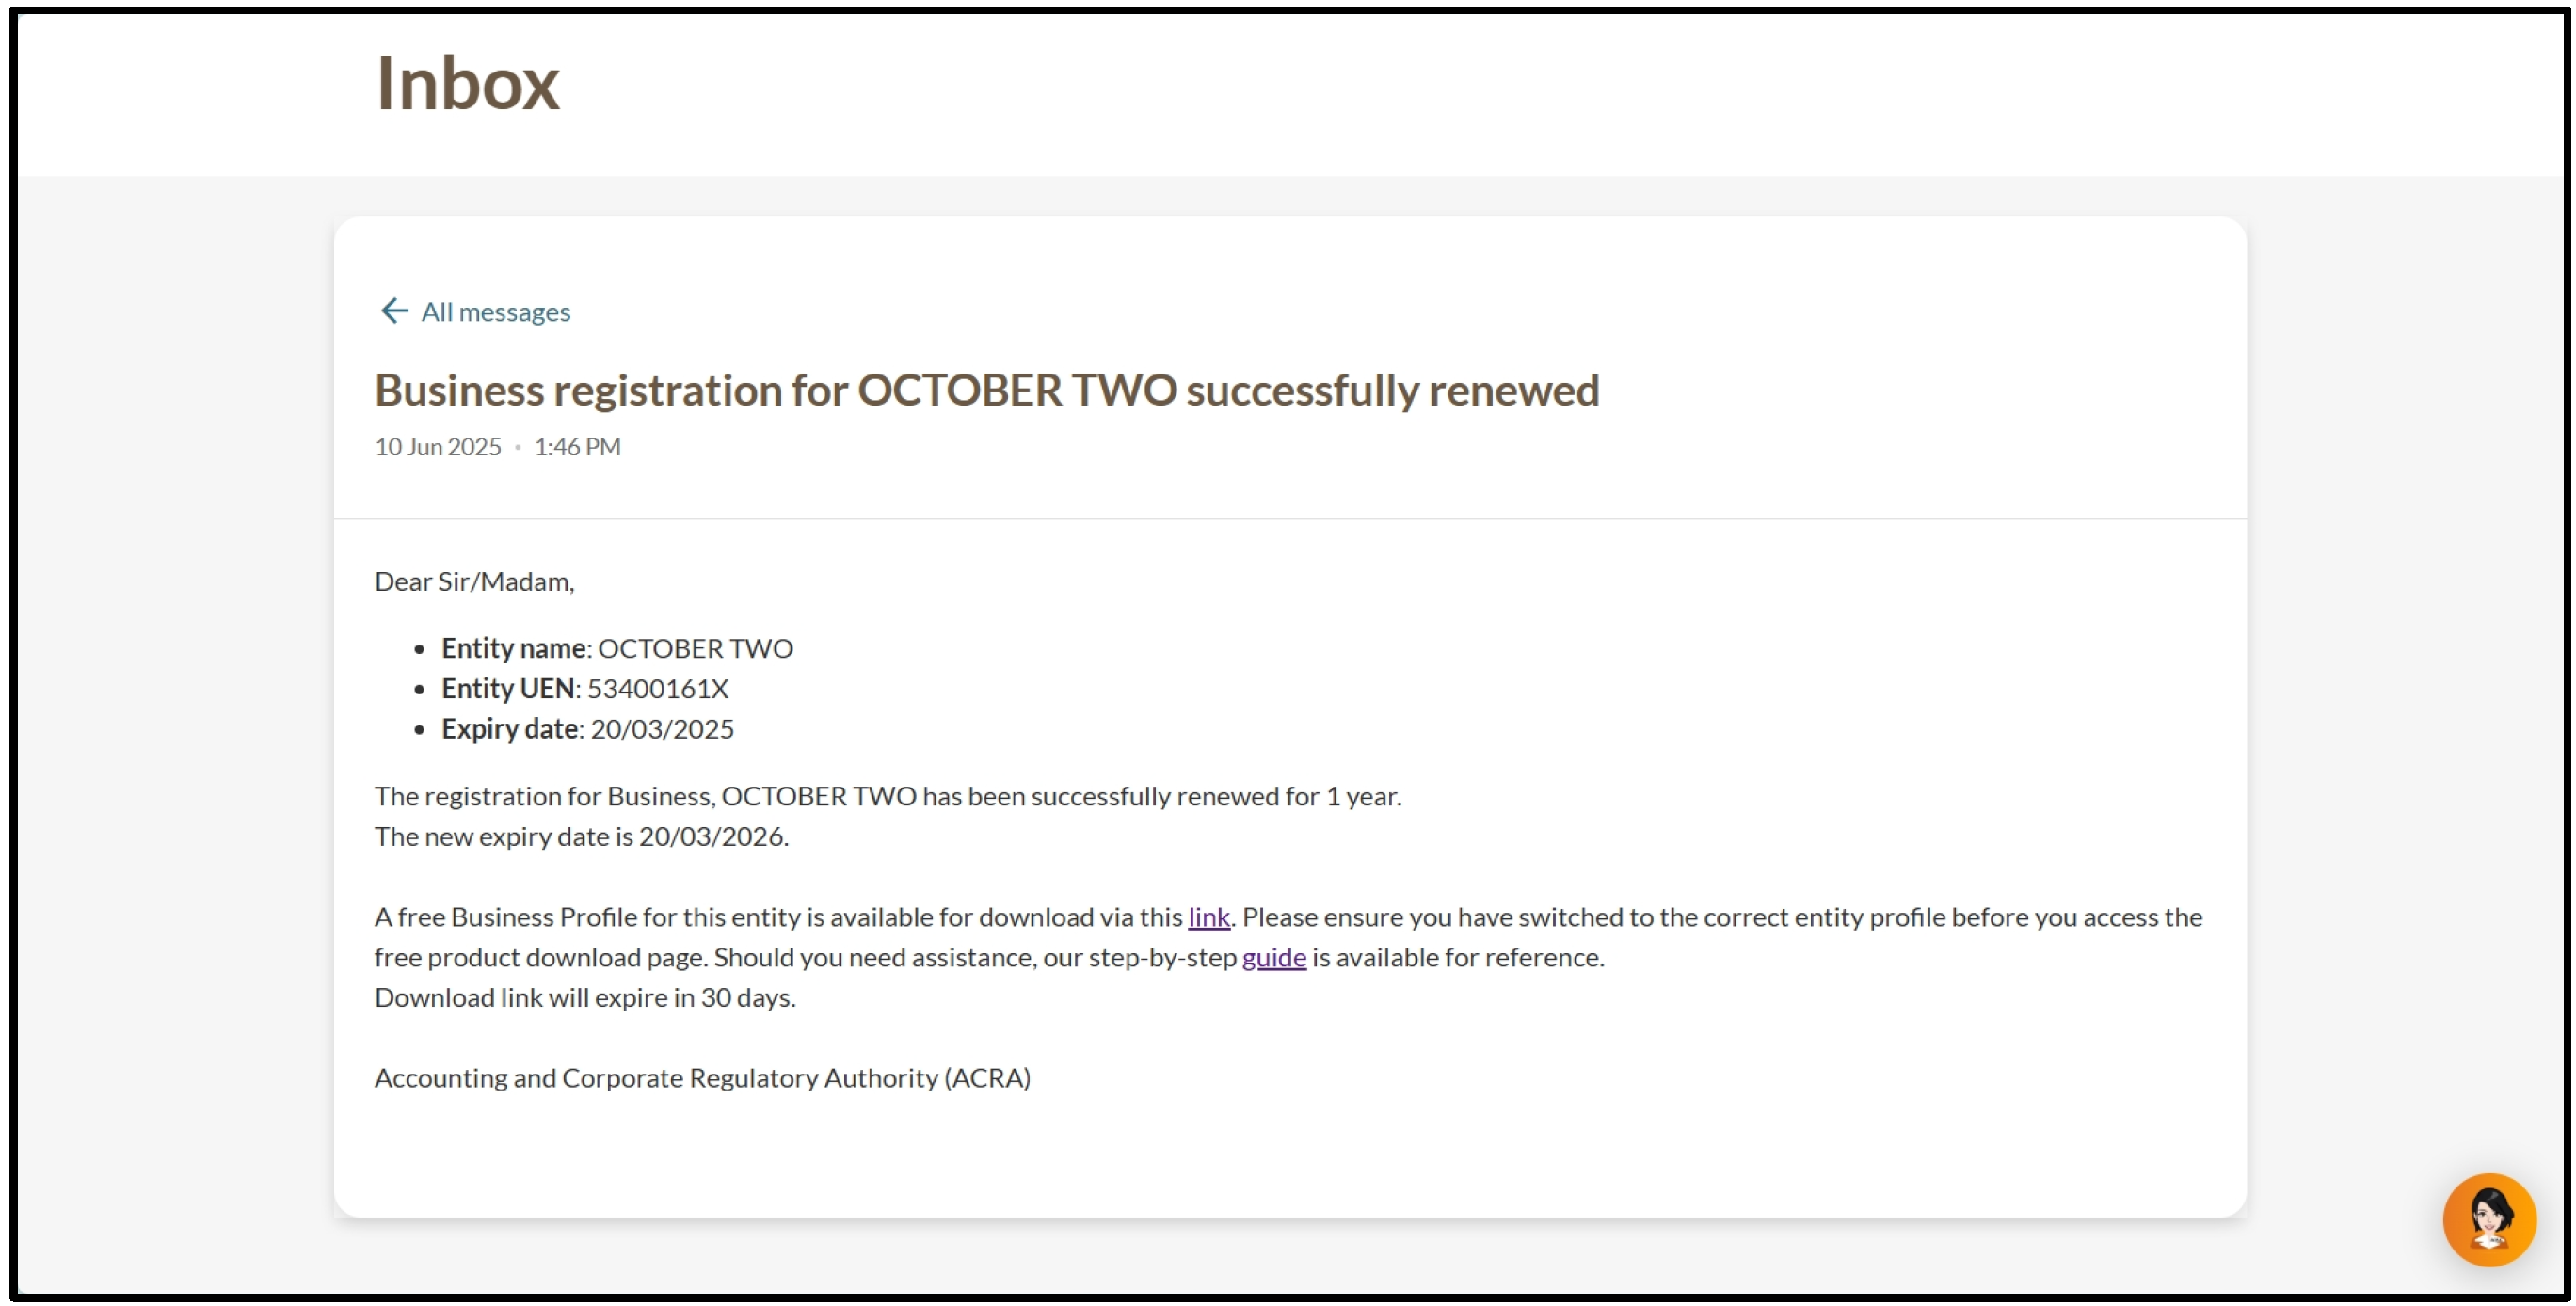Click the entity name value OCTOBER TWO
This screenshot has height=1306, width=2576.
pos(695,649)
